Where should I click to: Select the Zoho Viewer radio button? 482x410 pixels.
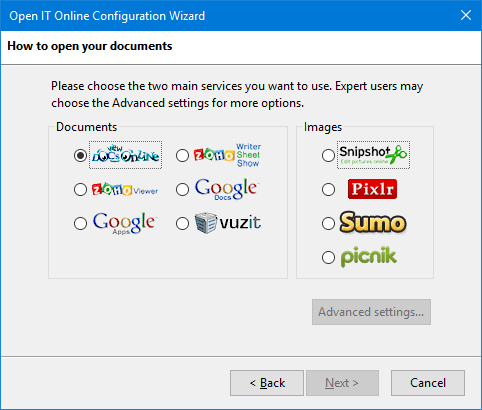click(80, 189)
